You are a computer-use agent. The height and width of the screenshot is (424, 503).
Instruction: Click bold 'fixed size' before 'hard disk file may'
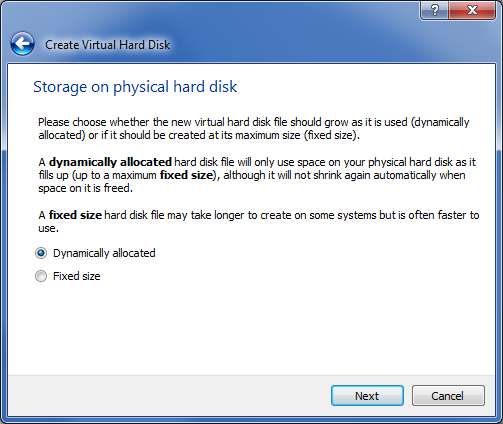click(75, 215)
